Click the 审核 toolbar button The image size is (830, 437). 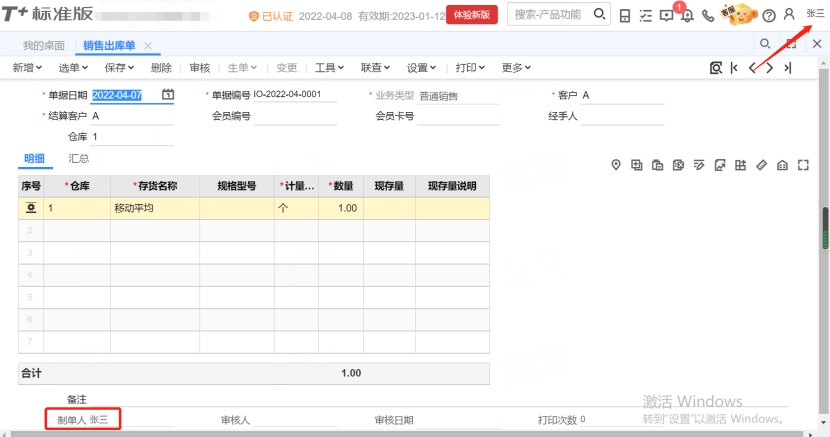pyautogui.click(x=200, y=68)
